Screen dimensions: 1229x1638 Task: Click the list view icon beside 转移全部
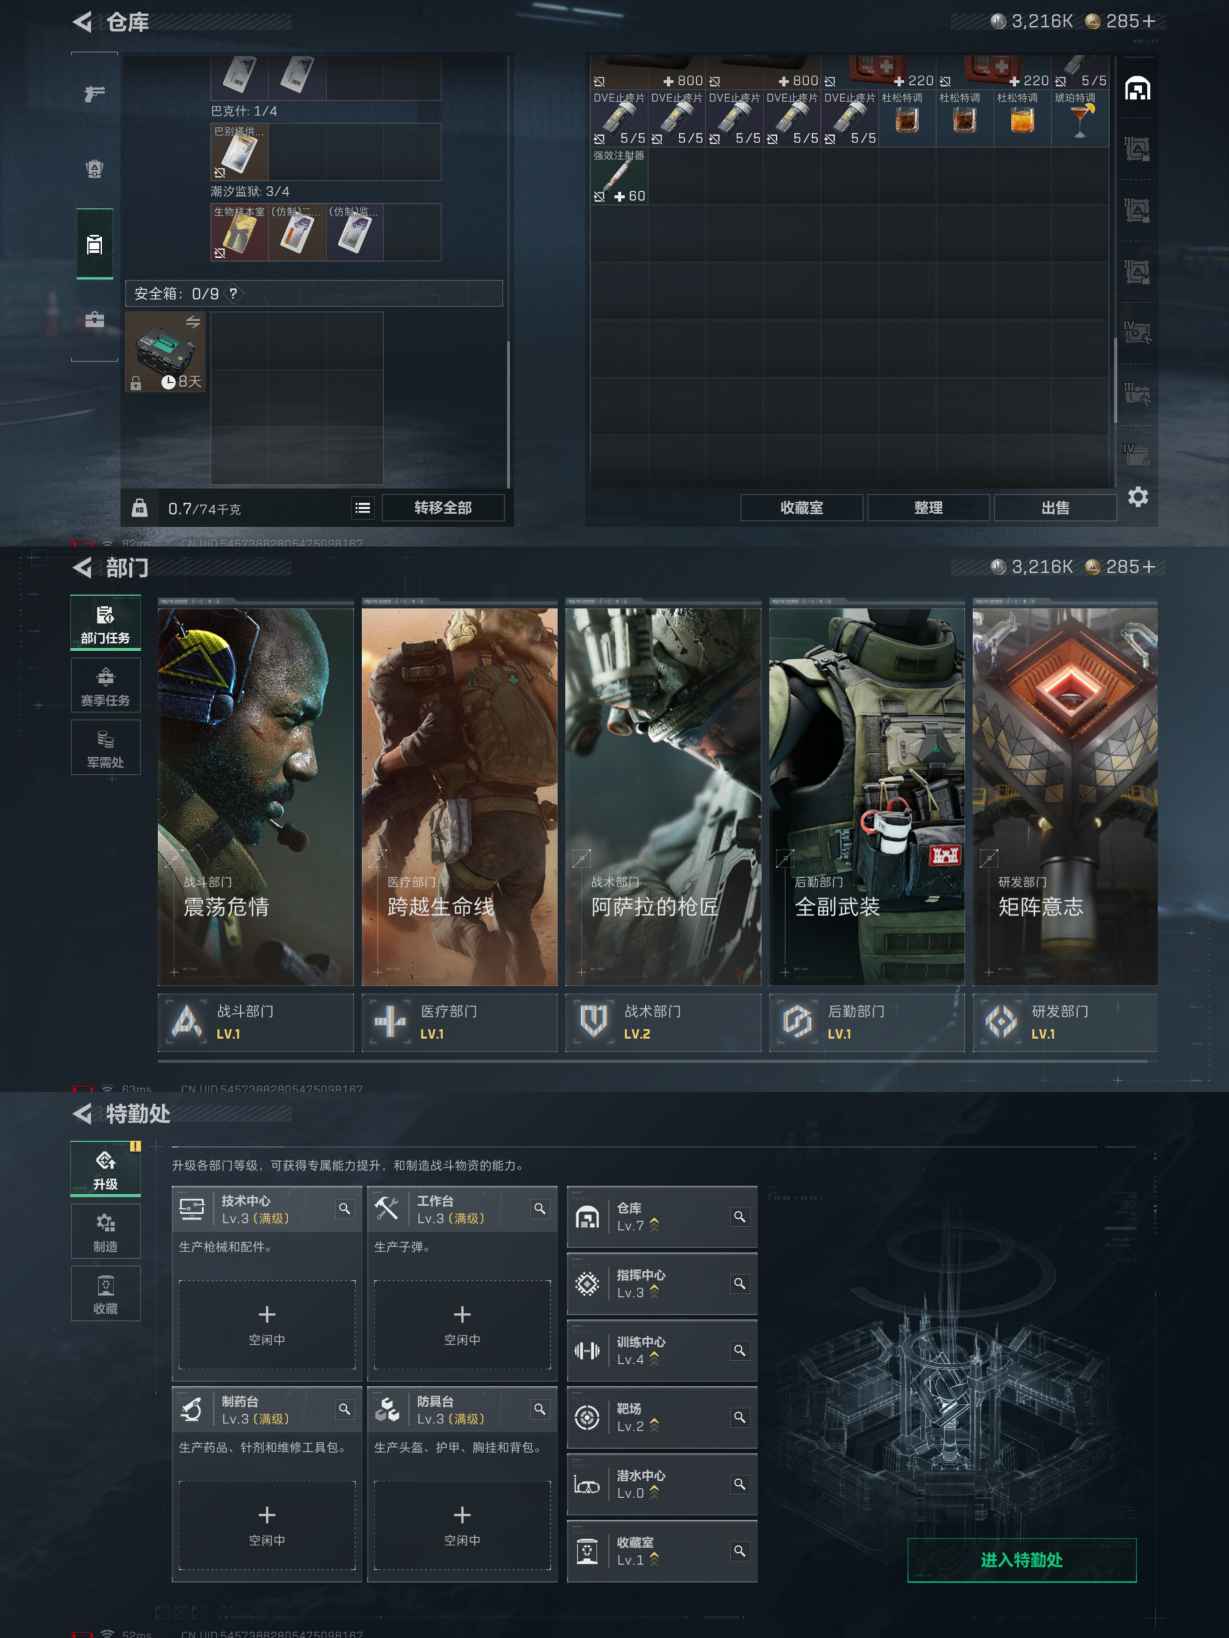(362, 508)
